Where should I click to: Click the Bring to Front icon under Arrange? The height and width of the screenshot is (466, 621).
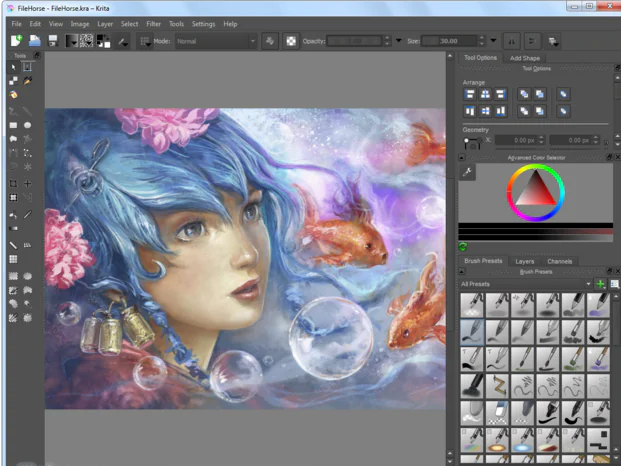point(524,94)
